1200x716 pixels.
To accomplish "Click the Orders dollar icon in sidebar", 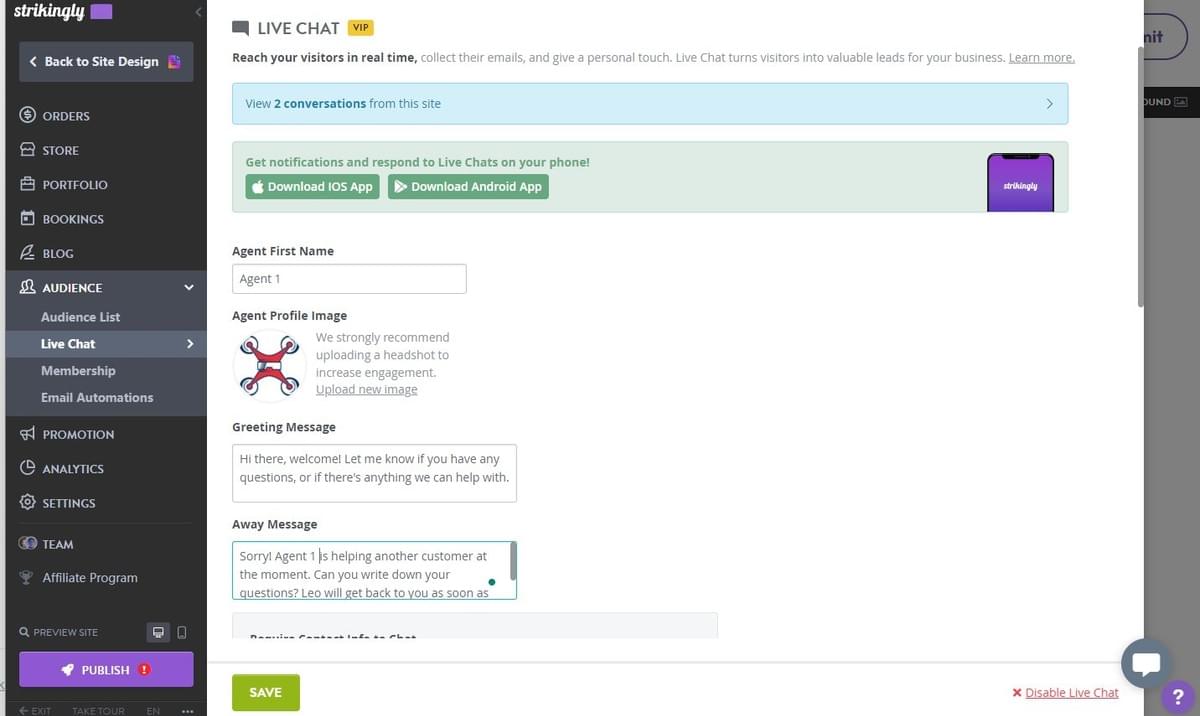I will tap(28, 115).
